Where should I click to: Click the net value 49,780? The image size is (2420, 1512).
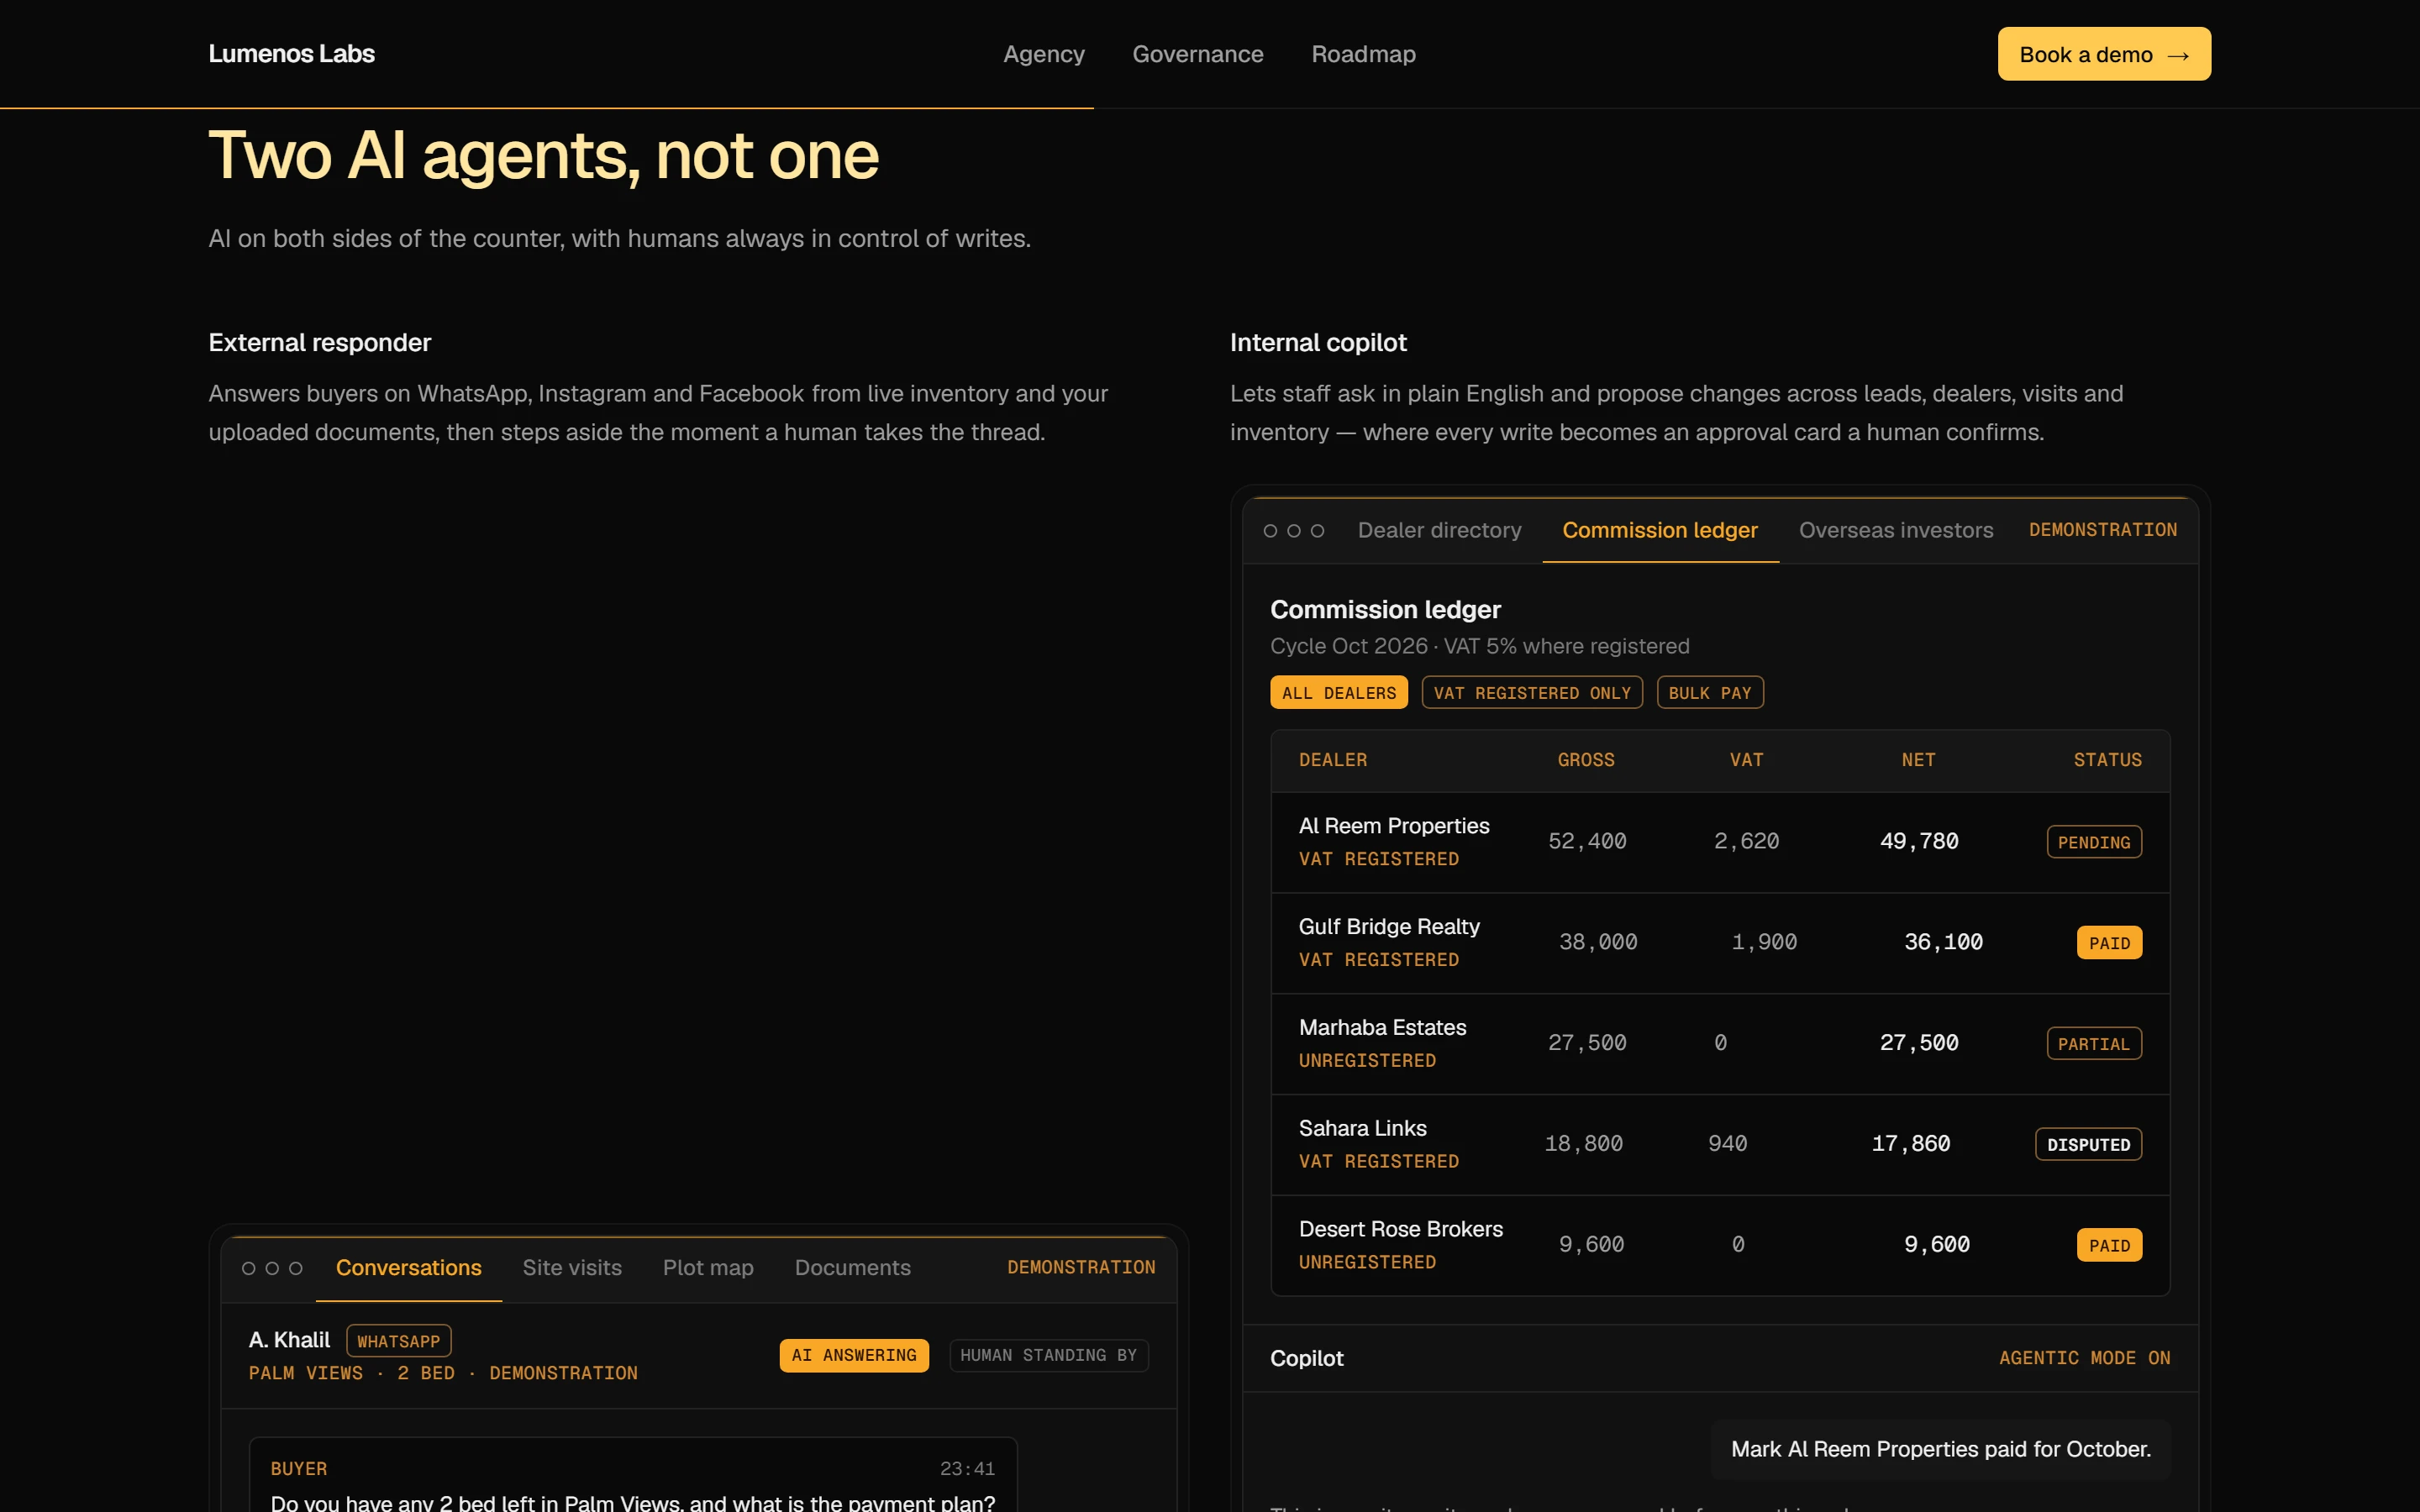[1918, 841]
